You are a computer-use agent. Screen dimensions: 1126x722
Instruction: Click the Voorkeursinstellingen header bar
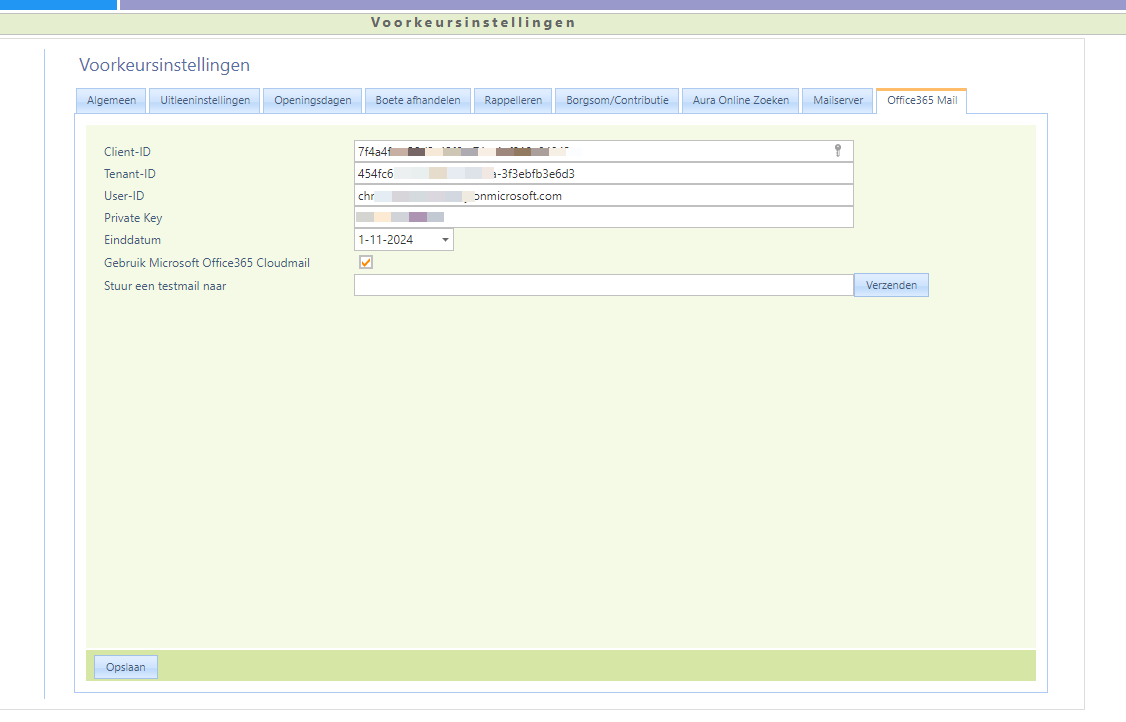563,23
